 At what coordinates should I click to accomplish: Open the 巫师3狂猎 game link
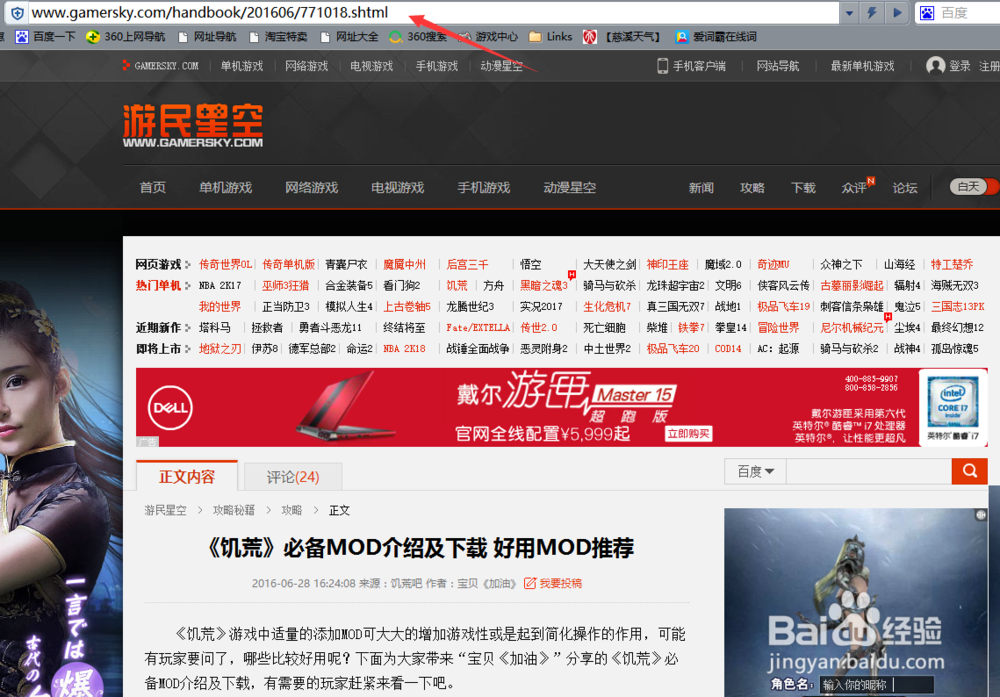click(x=286, y=285)
